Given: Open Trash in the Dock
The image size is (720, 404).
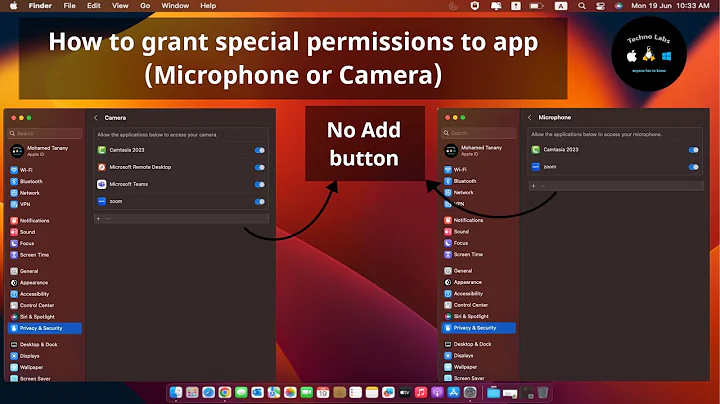Looking at the screenshot, I should pyautogui.click(x=542, y=393).
